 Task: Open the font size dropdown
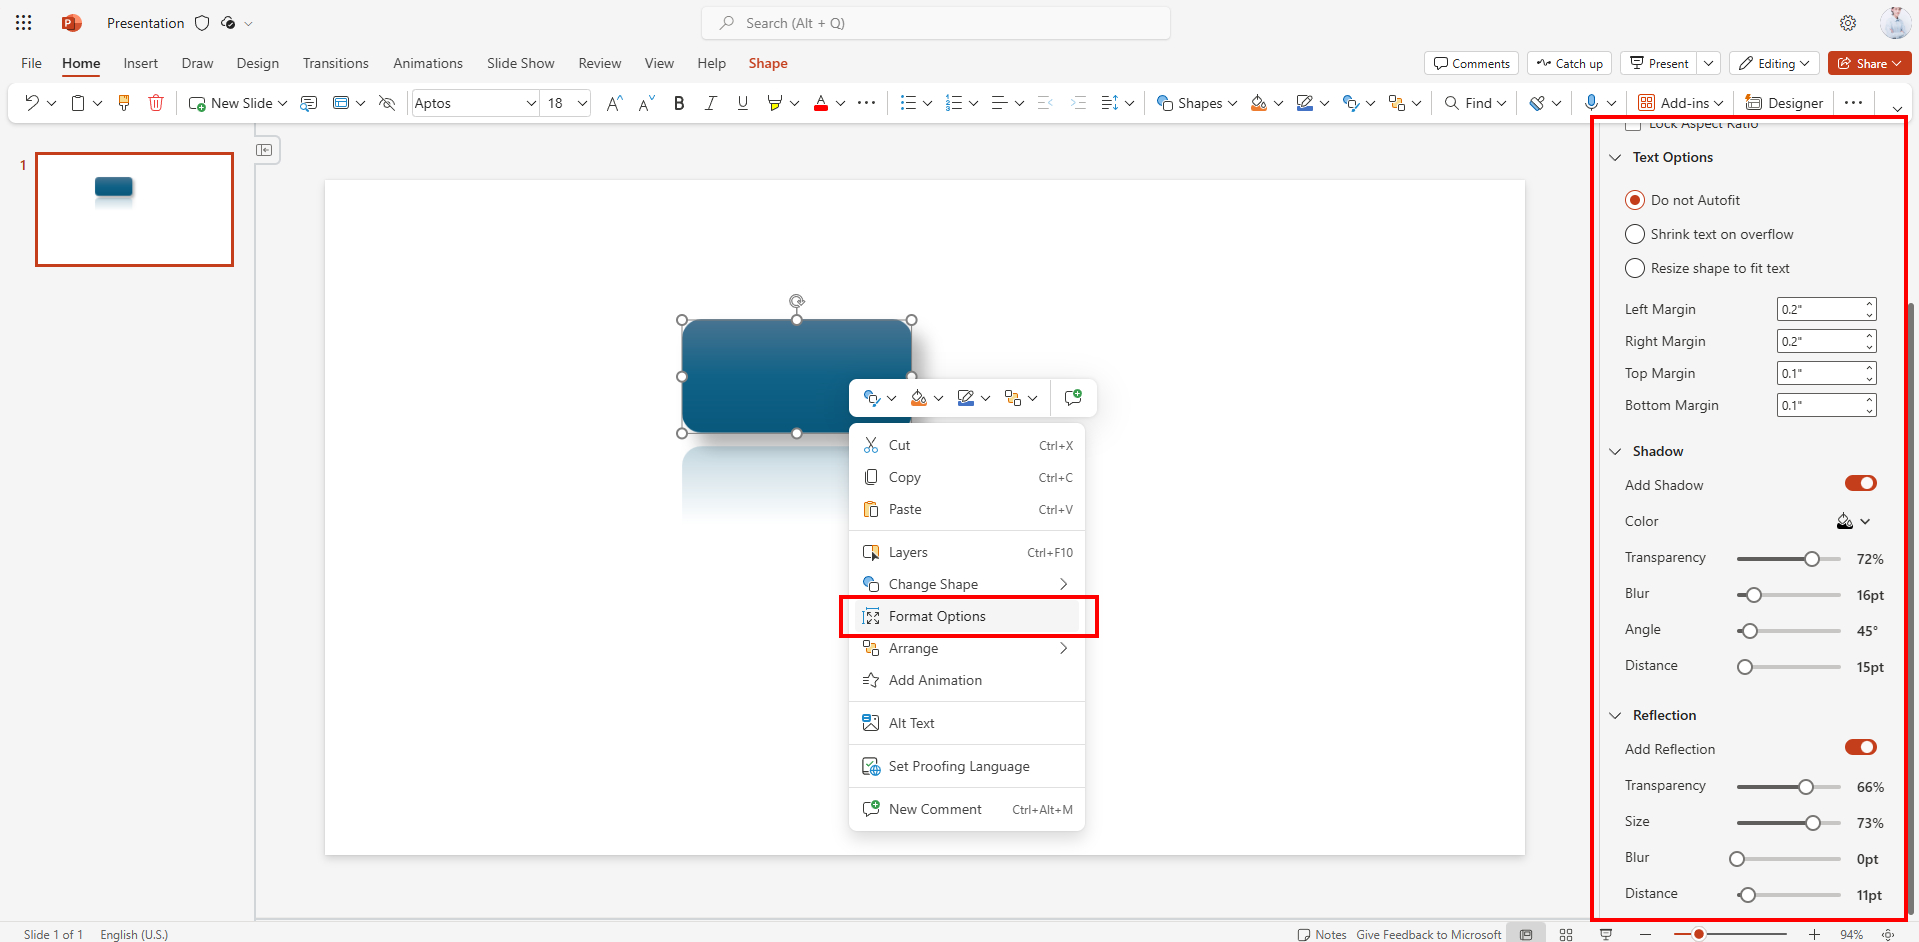point(582,103)
